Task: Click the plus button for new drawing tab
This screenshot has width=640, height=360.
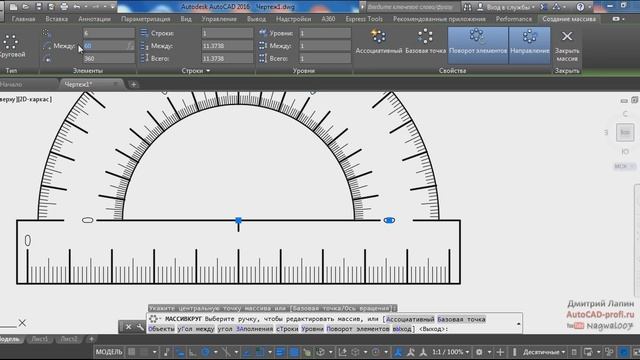Action: (133, 84)
